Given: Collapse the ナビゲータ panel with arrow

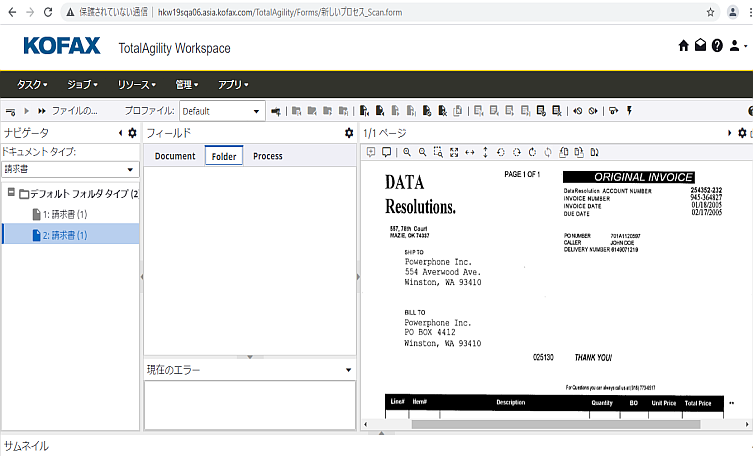Looking at the screenshot, I should tap(121, 133).
